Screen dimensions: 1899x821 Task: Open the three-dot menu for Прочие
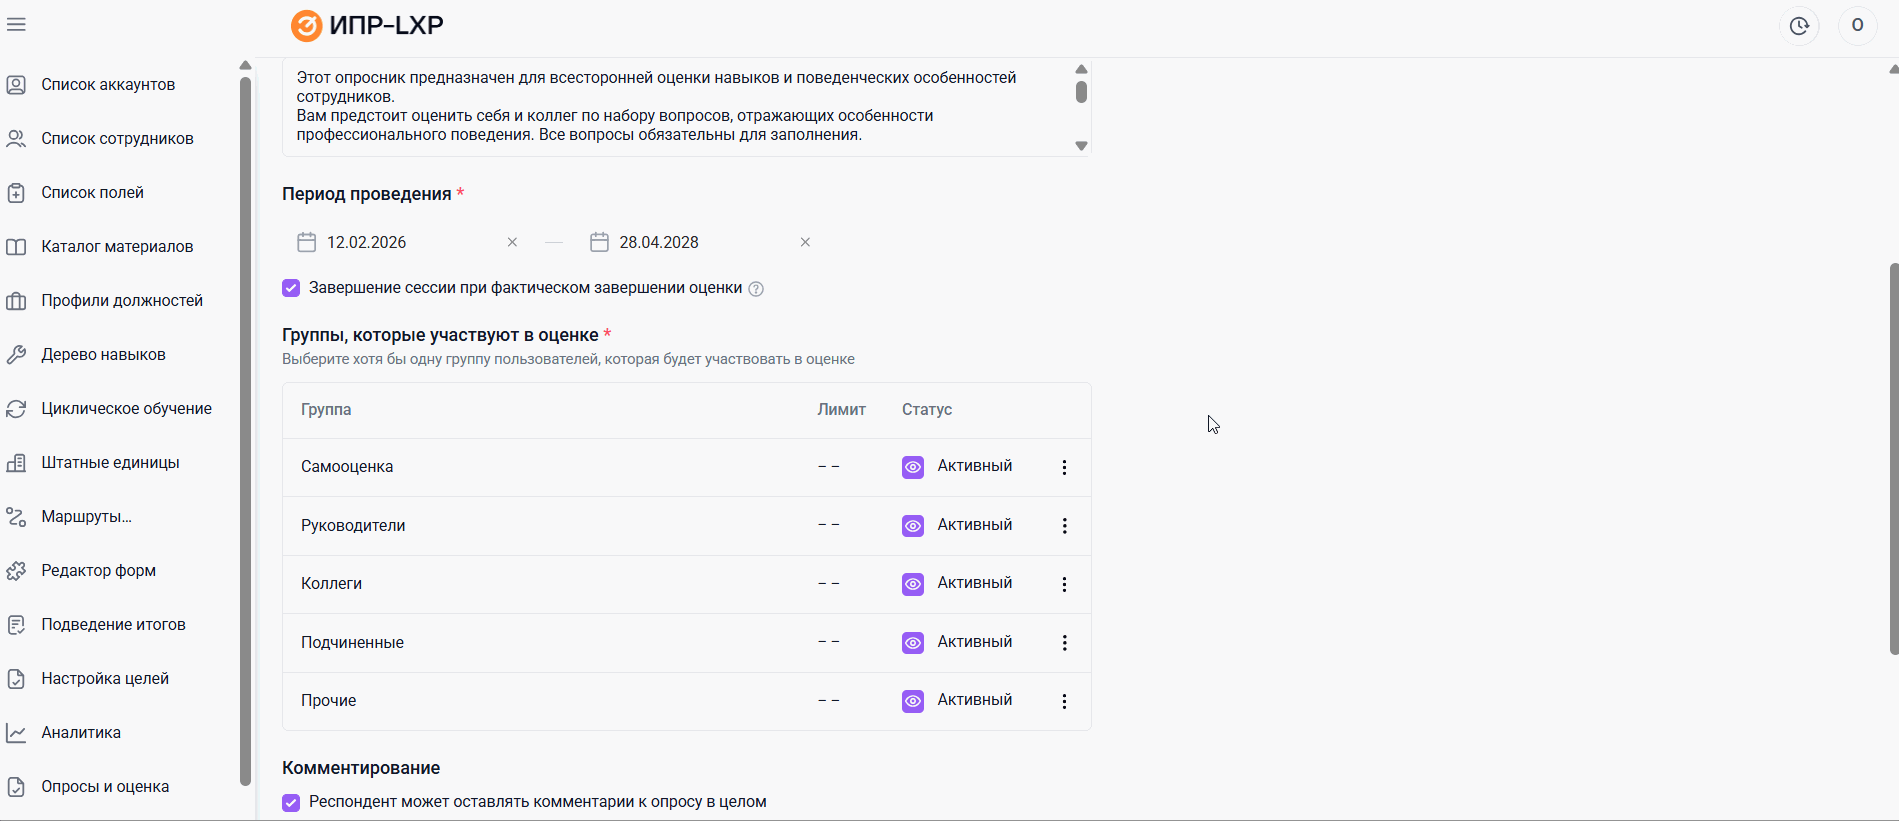(x=1064, y=701)
